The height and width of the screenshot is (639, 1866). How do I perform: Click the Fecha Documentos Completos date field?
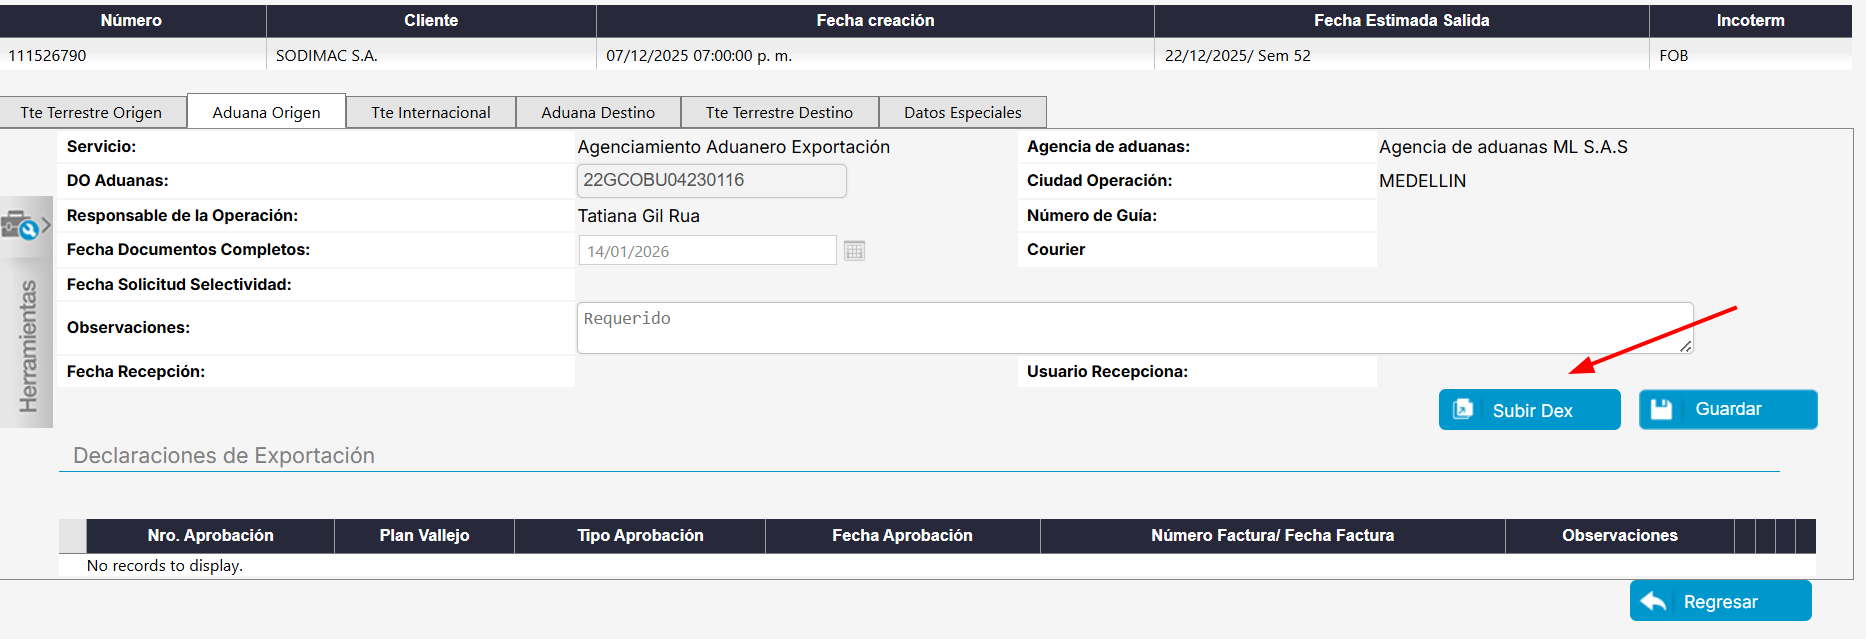[706, 251]
